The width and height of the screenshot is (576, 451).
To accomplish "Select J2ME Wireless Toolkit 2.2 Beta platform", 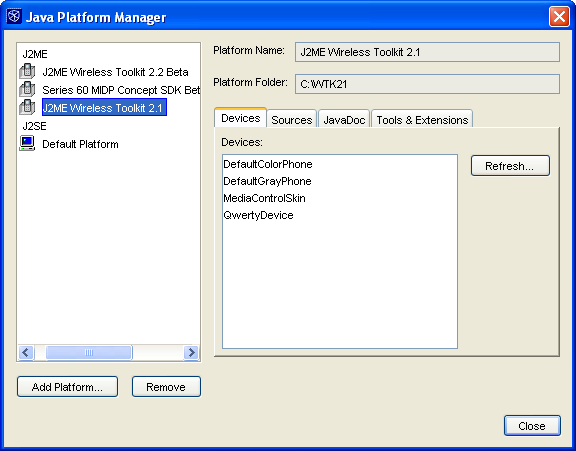I will [x=115, y=72].
